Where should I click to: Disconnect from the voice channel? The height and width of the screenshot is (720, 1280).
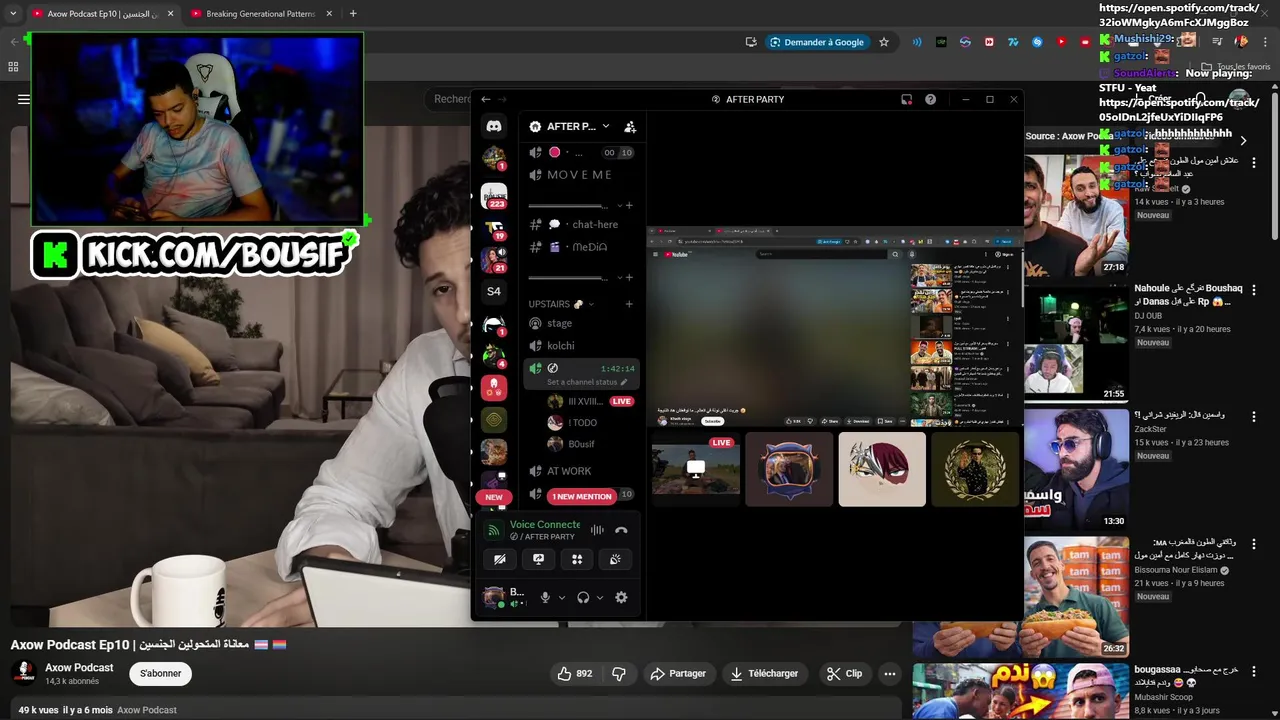tap(621, 530)
